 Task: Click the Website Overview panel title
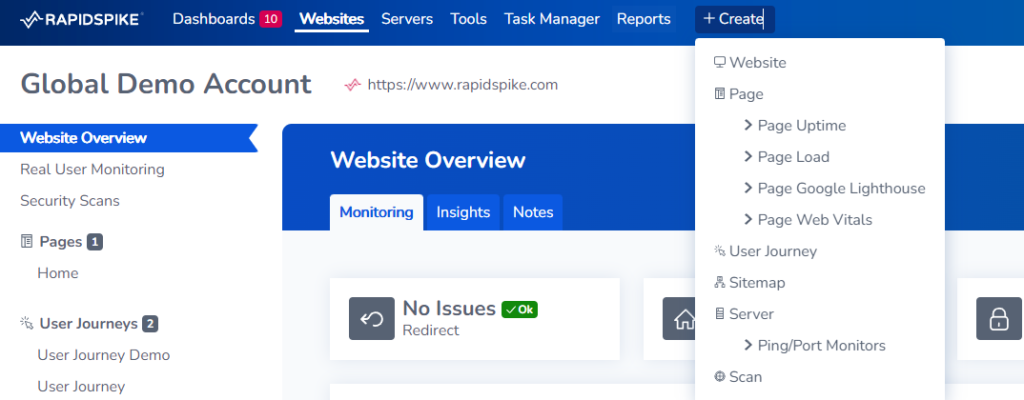(x=428, y=160)
